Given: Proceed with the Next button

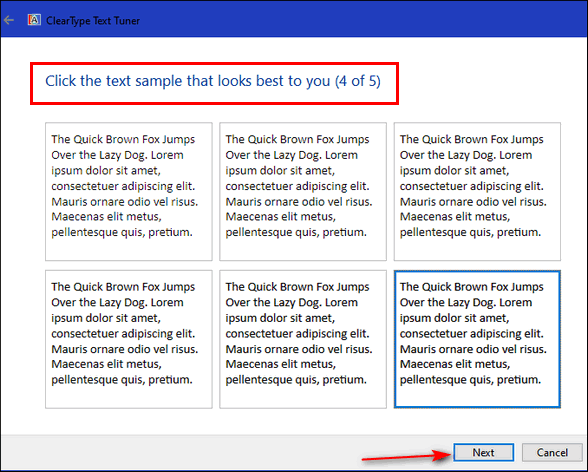Looking at the screenshot, I should pos(483,453).
